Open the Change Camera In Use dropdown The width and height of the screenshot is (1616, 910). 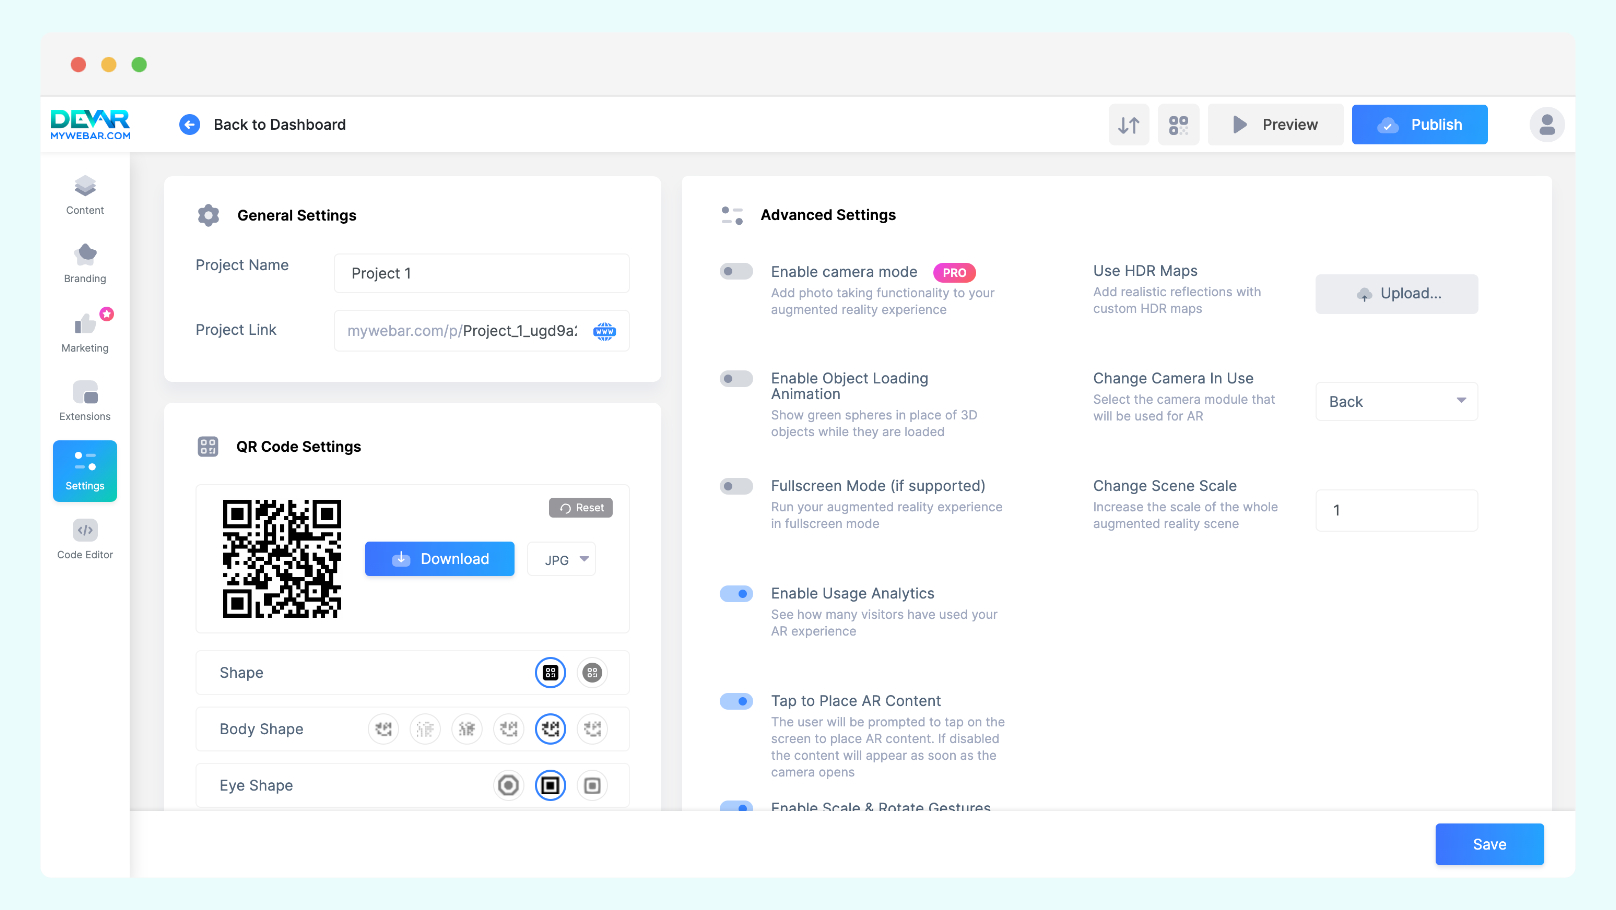pyautogui.click(x=1396, y=401)
